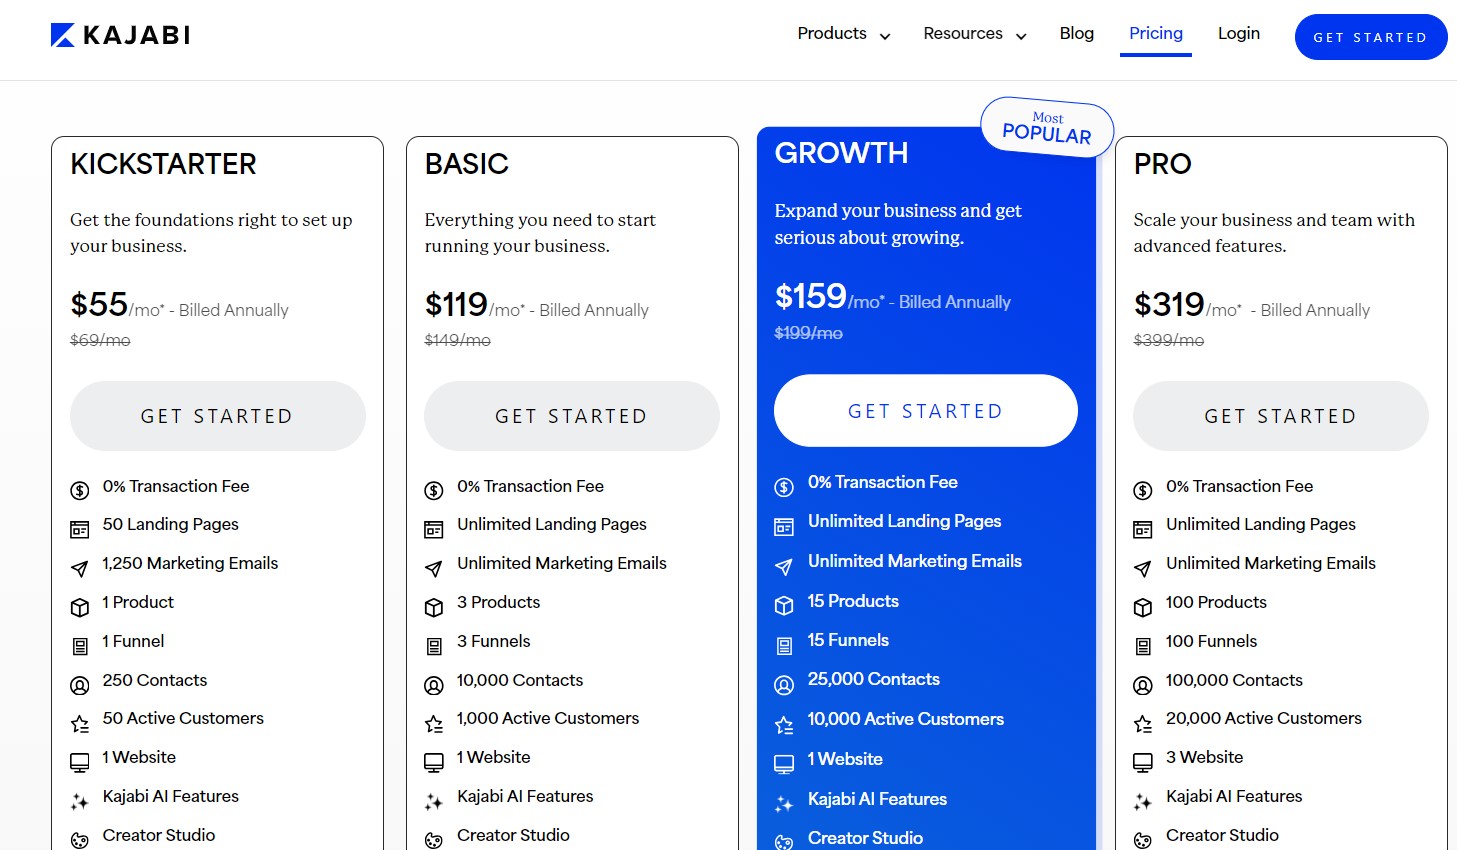This screenshot has height=850, width=1457.
Task: Click the star icon beside 20,000 Active Customers
Action: [x=1143, y=724]
